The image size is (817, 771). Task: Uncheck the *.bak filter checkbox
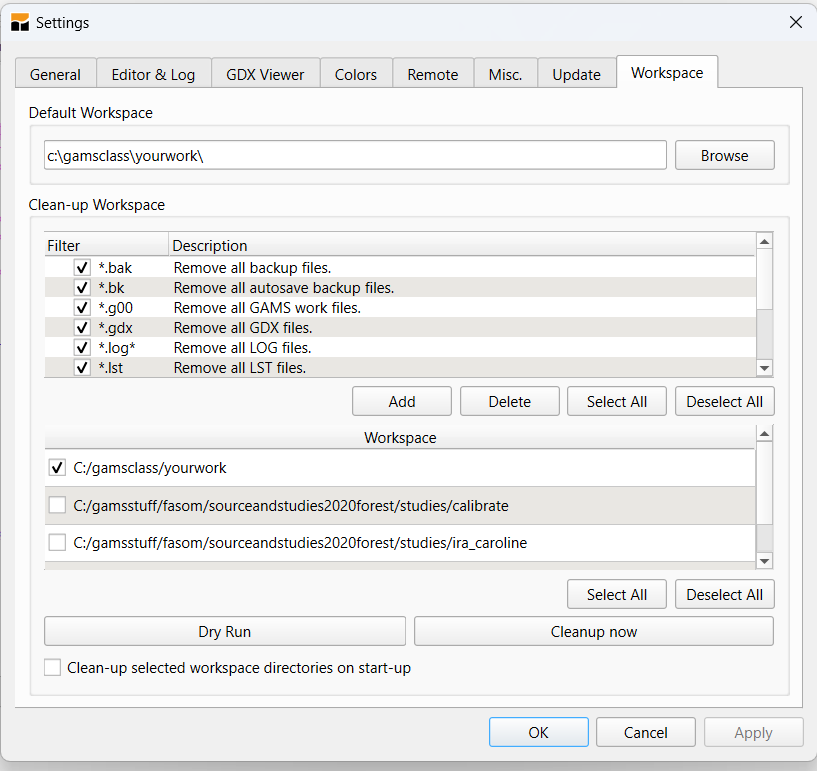click(x=82, y=268)
